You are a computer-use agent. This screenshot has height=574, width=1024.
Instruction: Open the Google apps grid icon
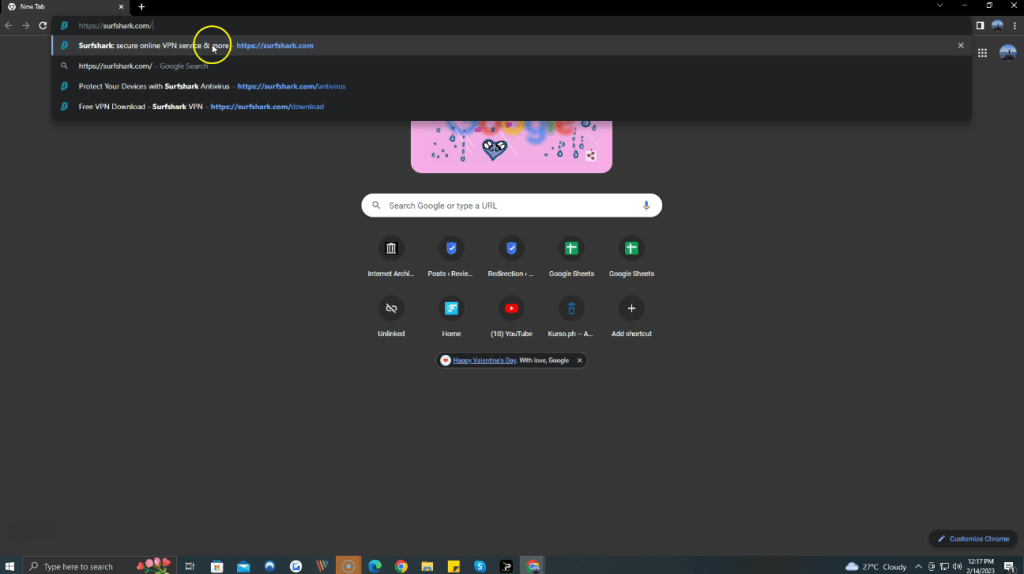982,53
